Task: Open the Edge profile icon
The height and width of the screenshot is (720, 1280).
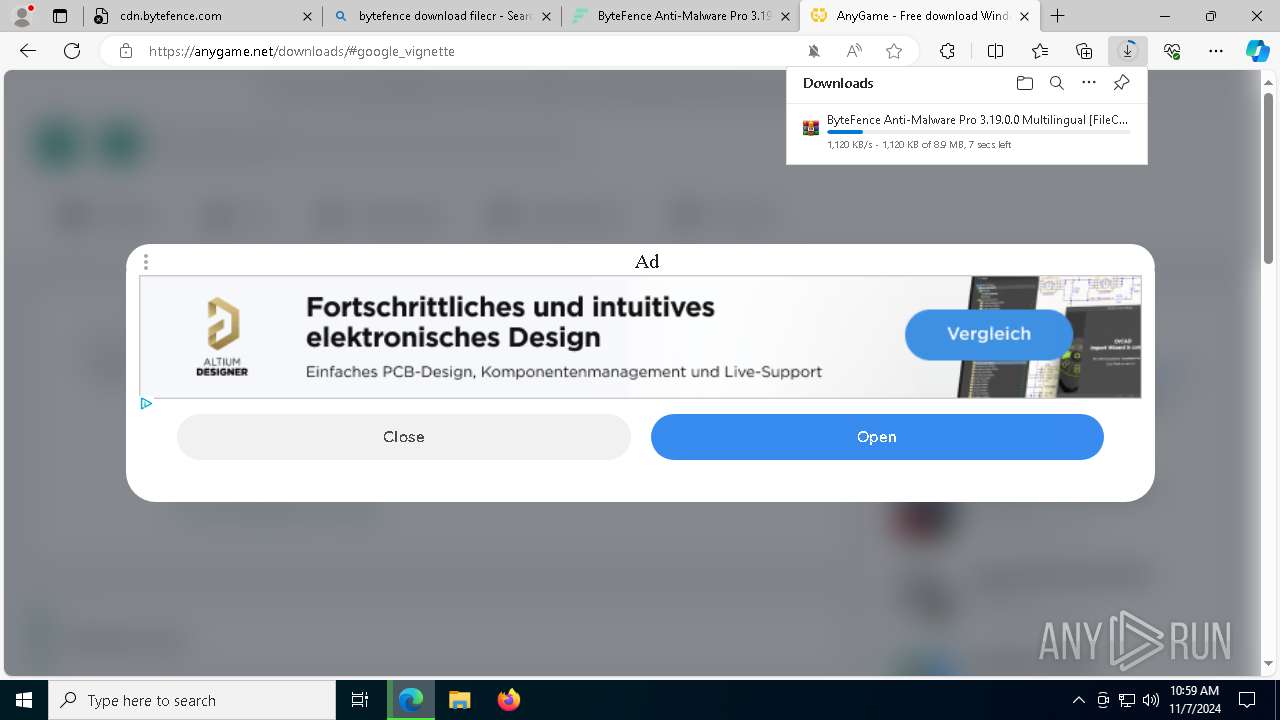Action: click(x=21, y=15)
